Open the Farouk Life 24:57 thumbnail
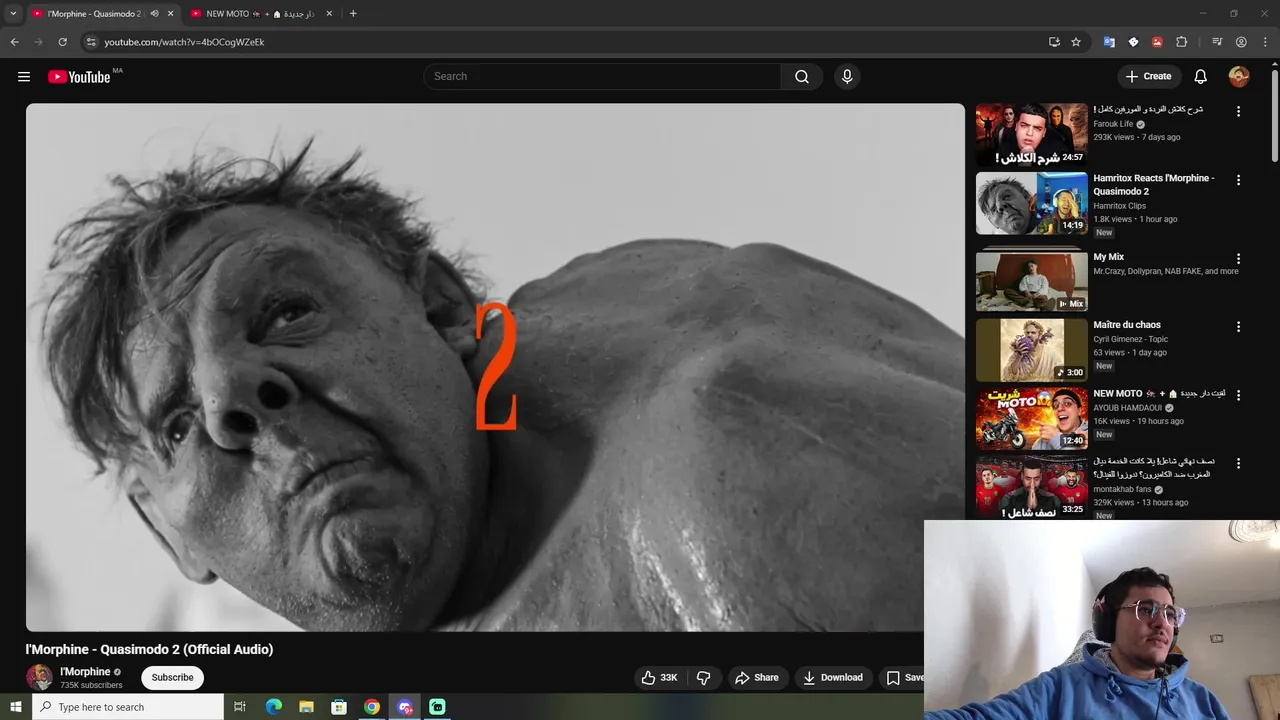 point(1031,135)
